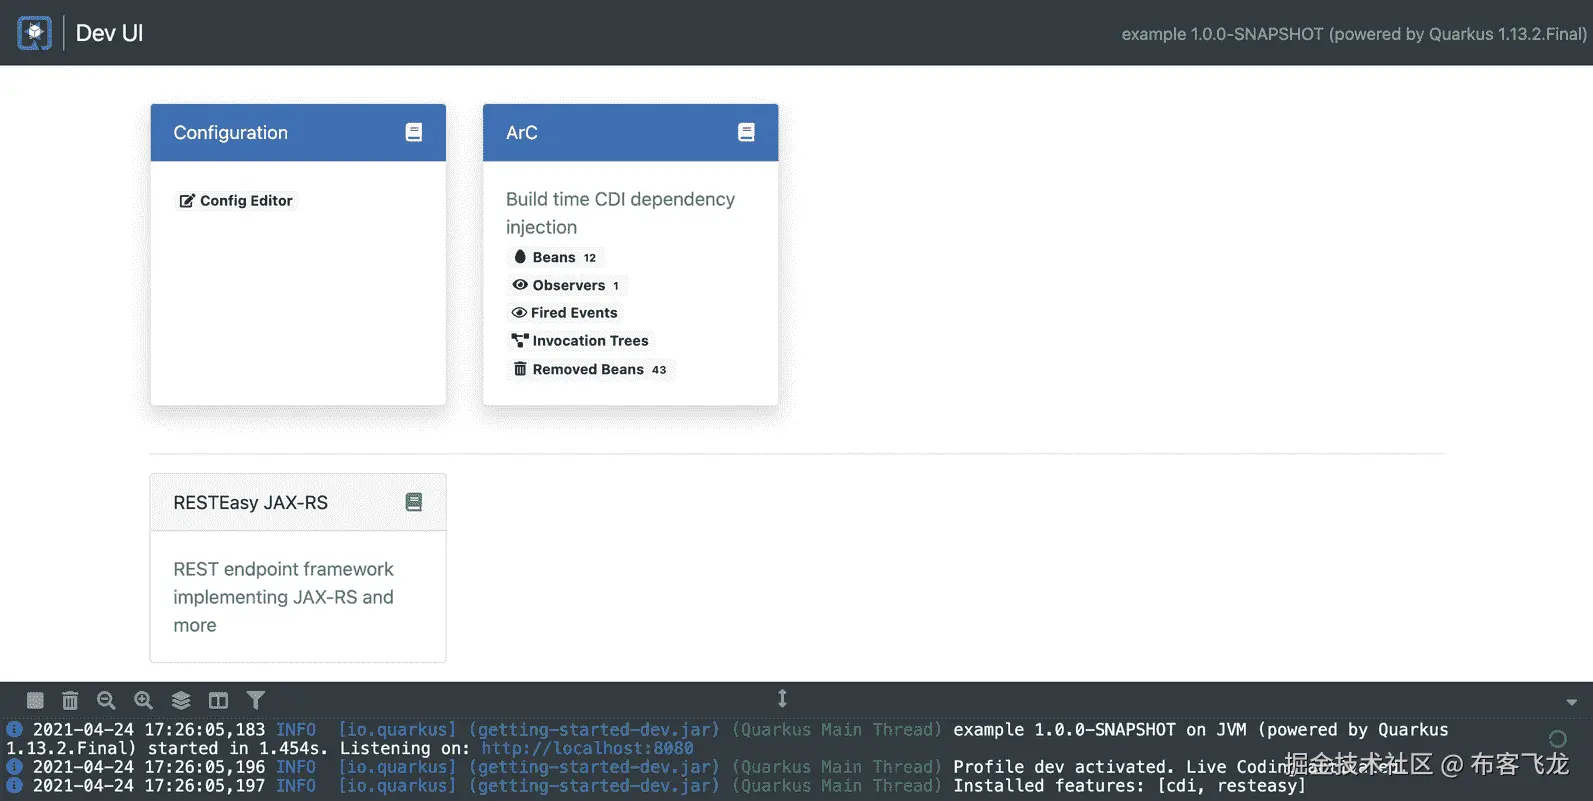Click the stop log square icon

(35, 700)
